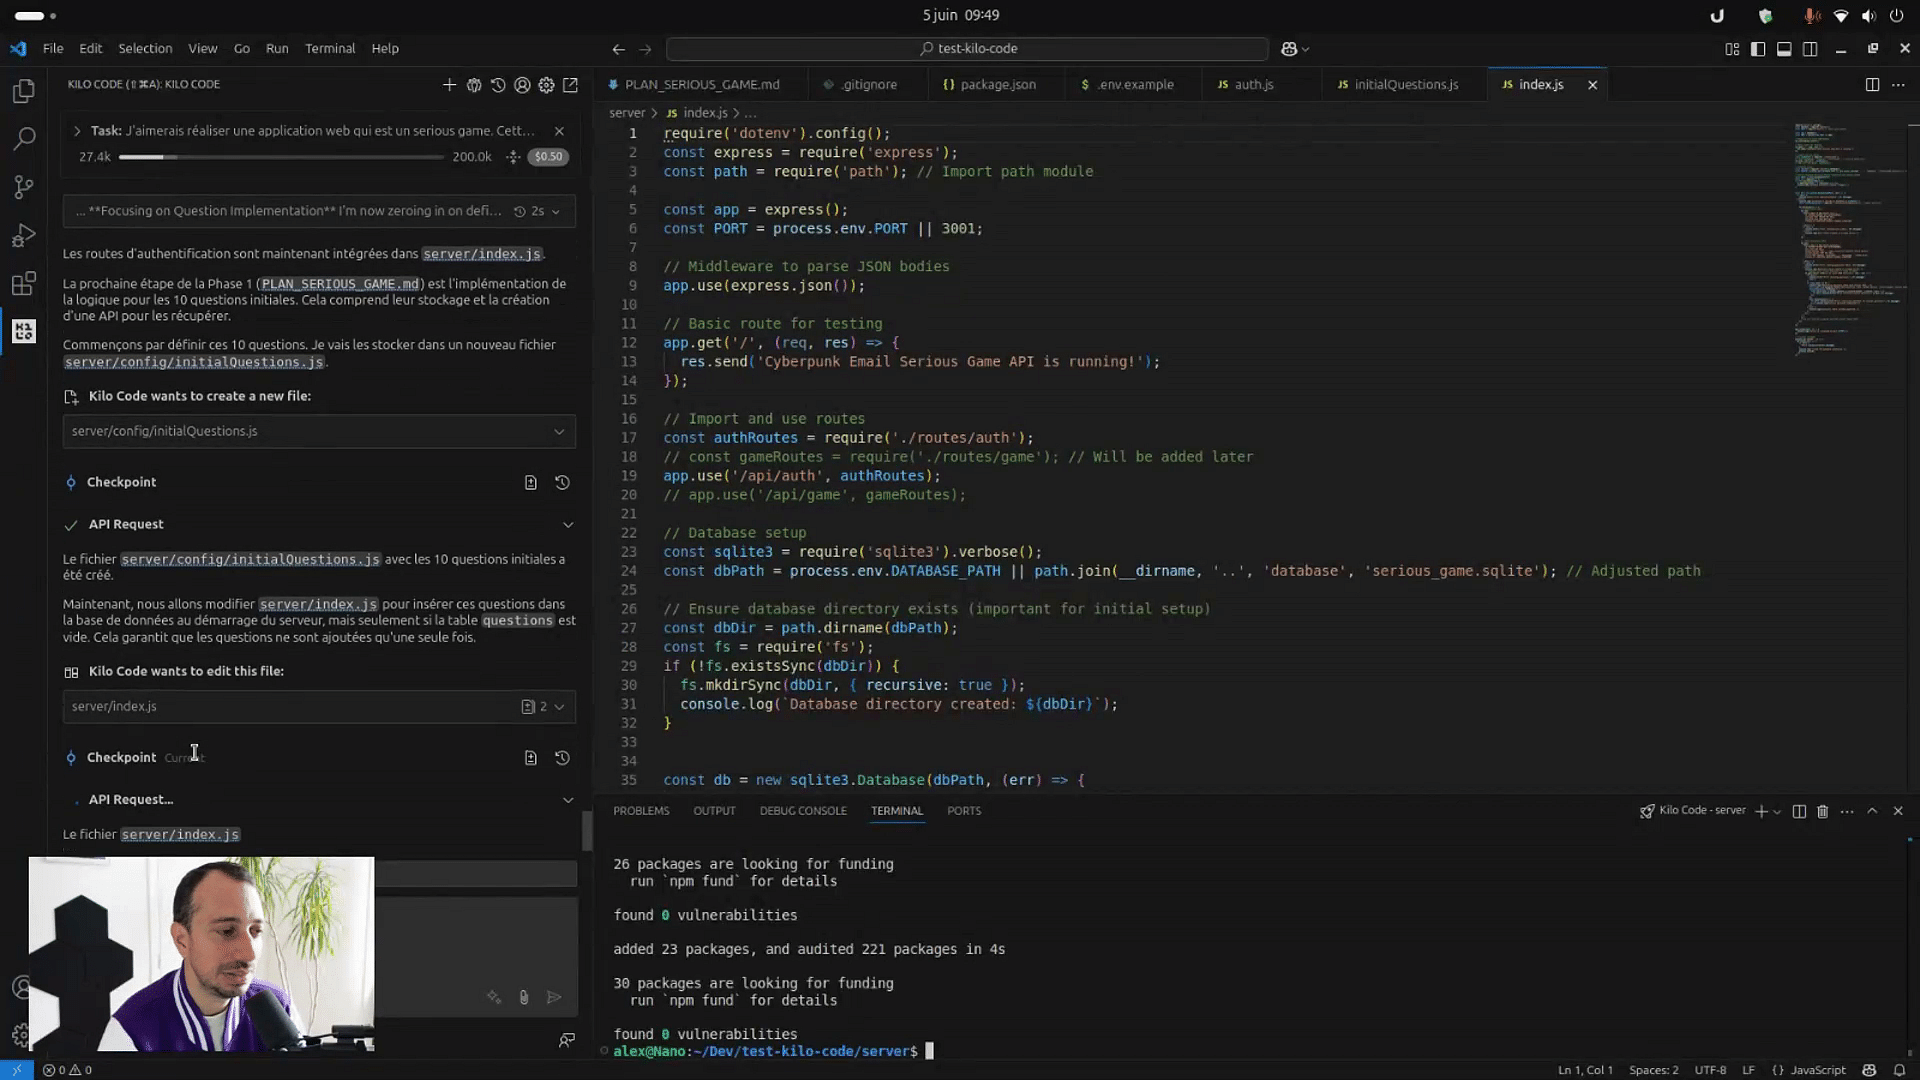The height and width of the screenshot is (1080, 1920).
Task: Split the editor to the right
Action: 1872,85
